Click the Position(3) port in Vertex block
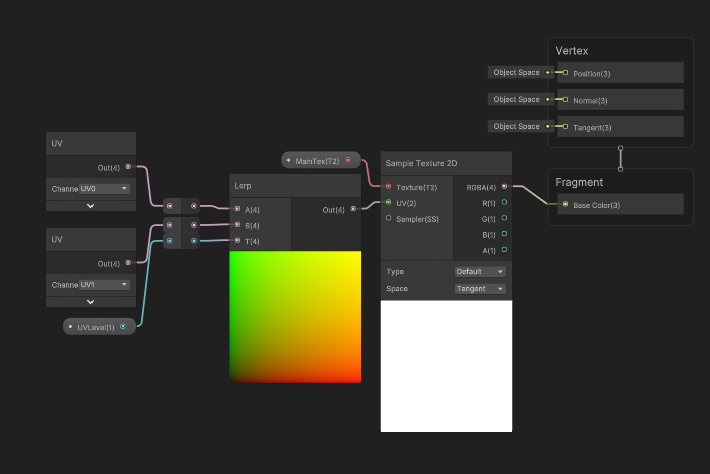This screenshot has width=710, height=474. coord(565,73)
